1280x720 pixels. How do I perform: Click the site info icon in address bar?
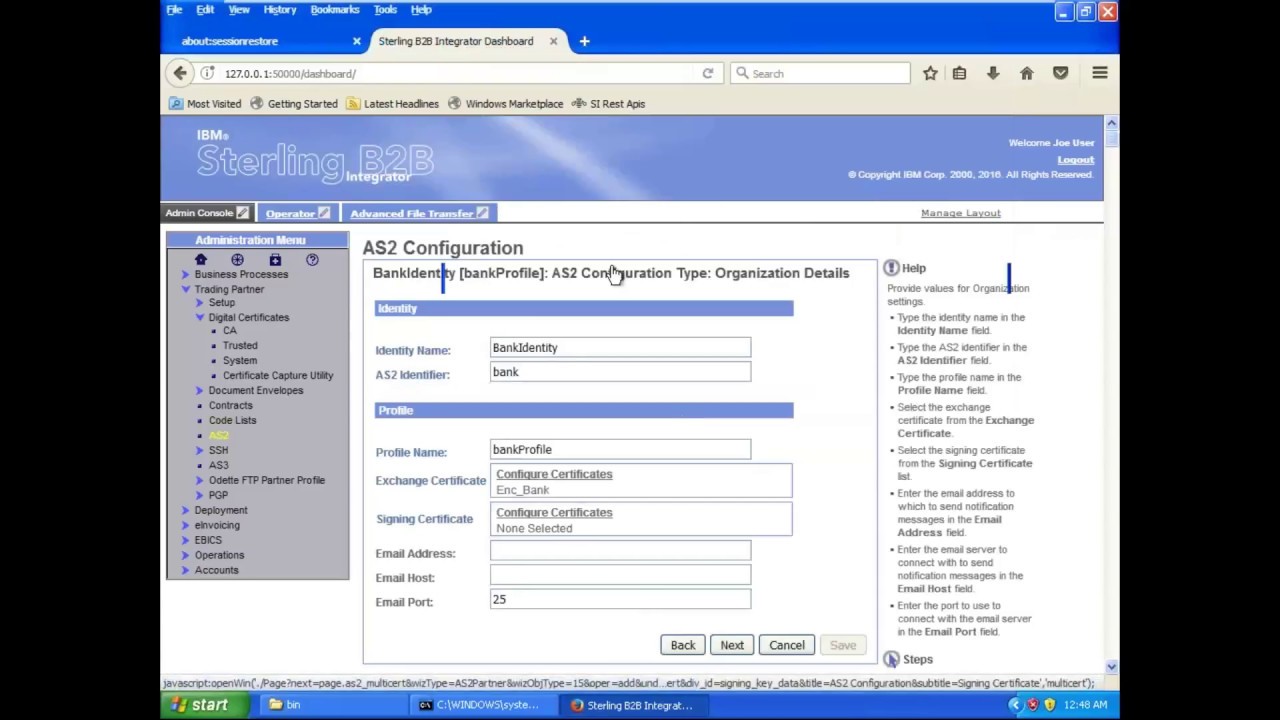(x=207, y=73)
